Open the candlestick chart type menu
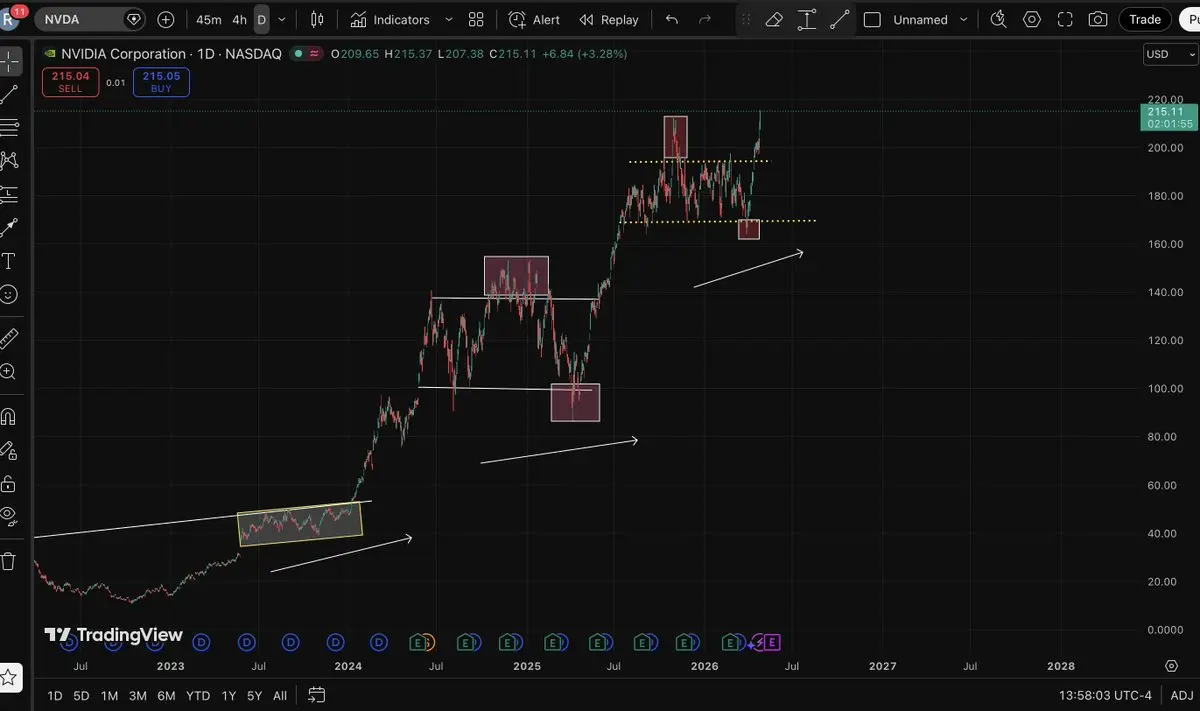This screenshot has width=1200, height=711. tap(318, 19)
